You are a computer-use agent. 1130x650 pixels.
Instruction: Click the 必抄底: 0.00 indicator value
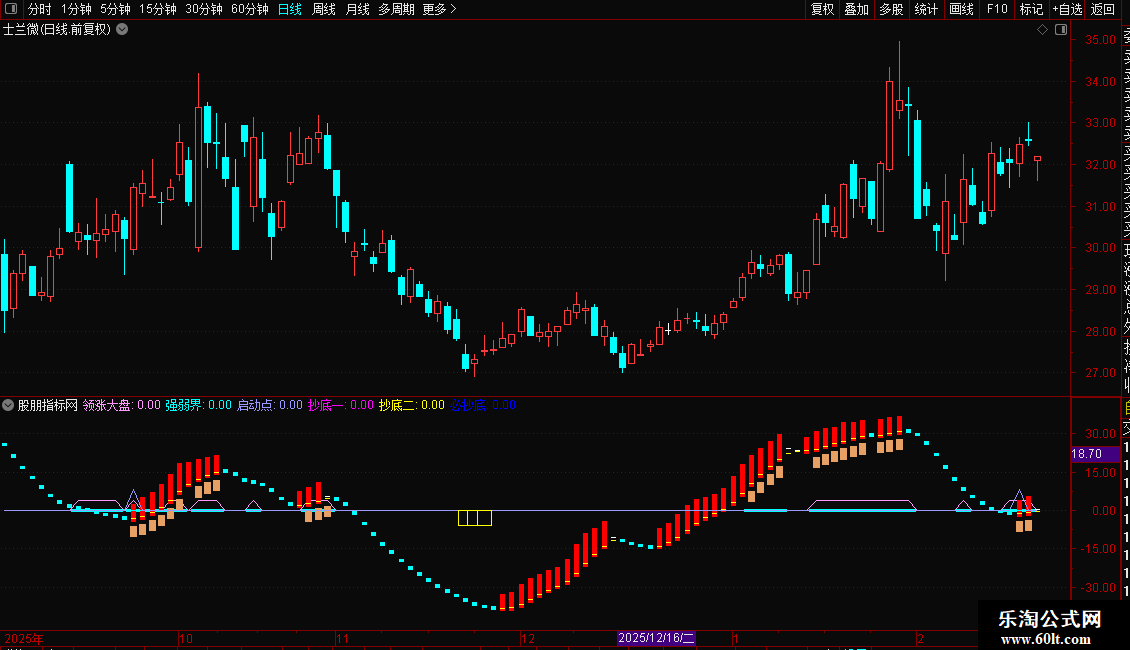pos(483,405)
